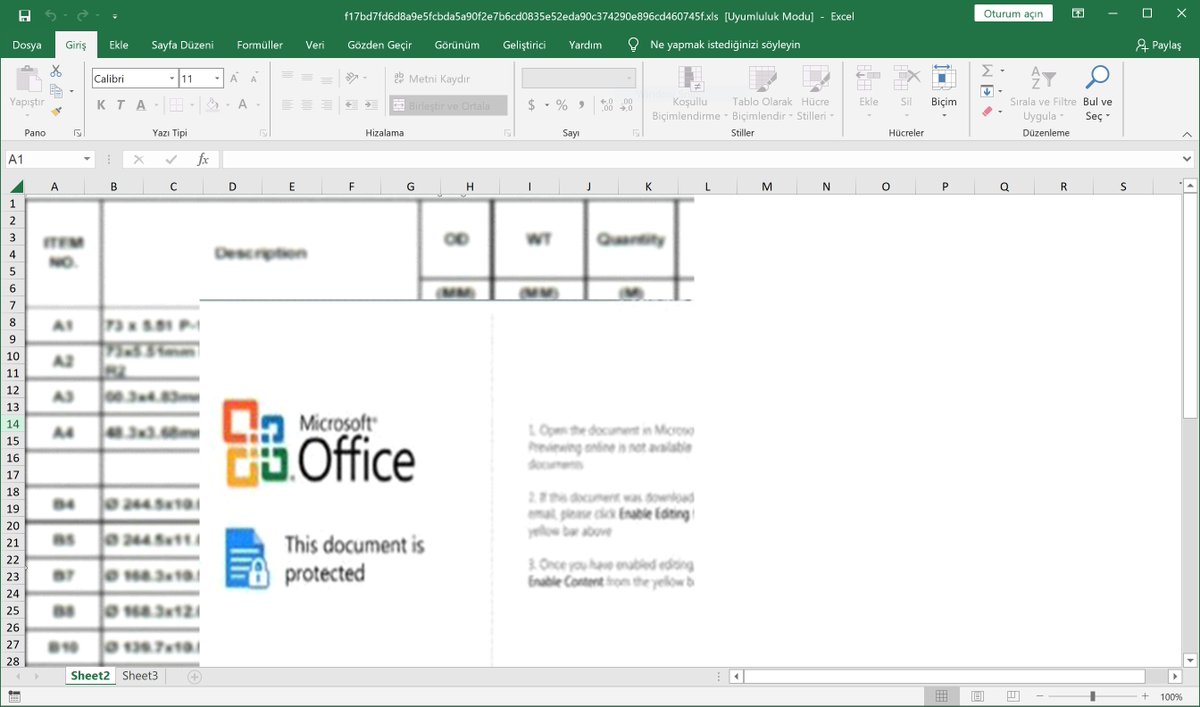1200x707 pixels.
Task: Click the add new sheet plus icon
Action: [194, 677]
